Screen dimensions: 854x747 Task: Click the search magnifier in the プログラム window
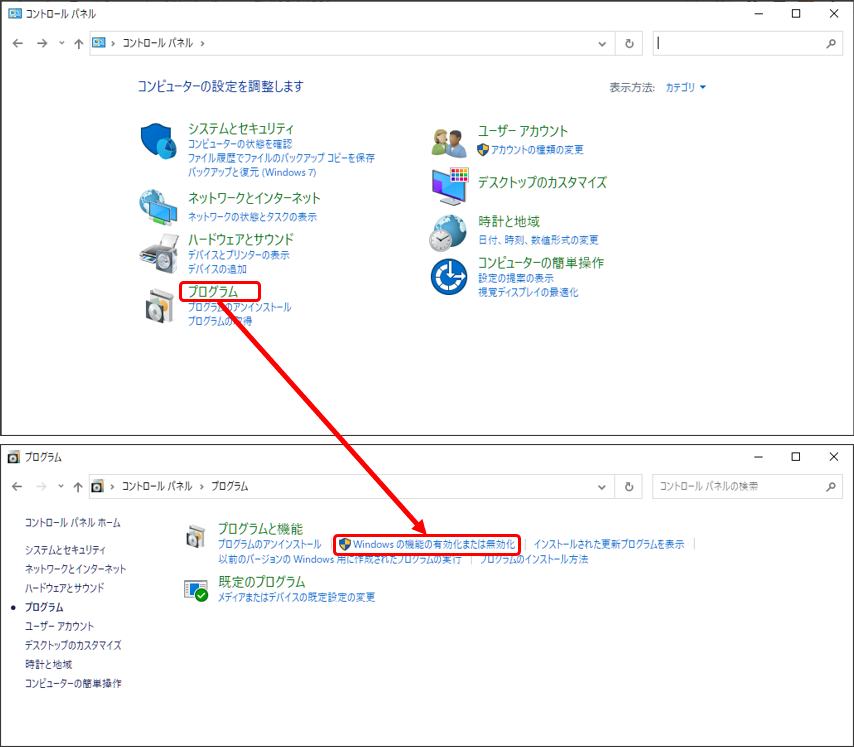[831, 486]
